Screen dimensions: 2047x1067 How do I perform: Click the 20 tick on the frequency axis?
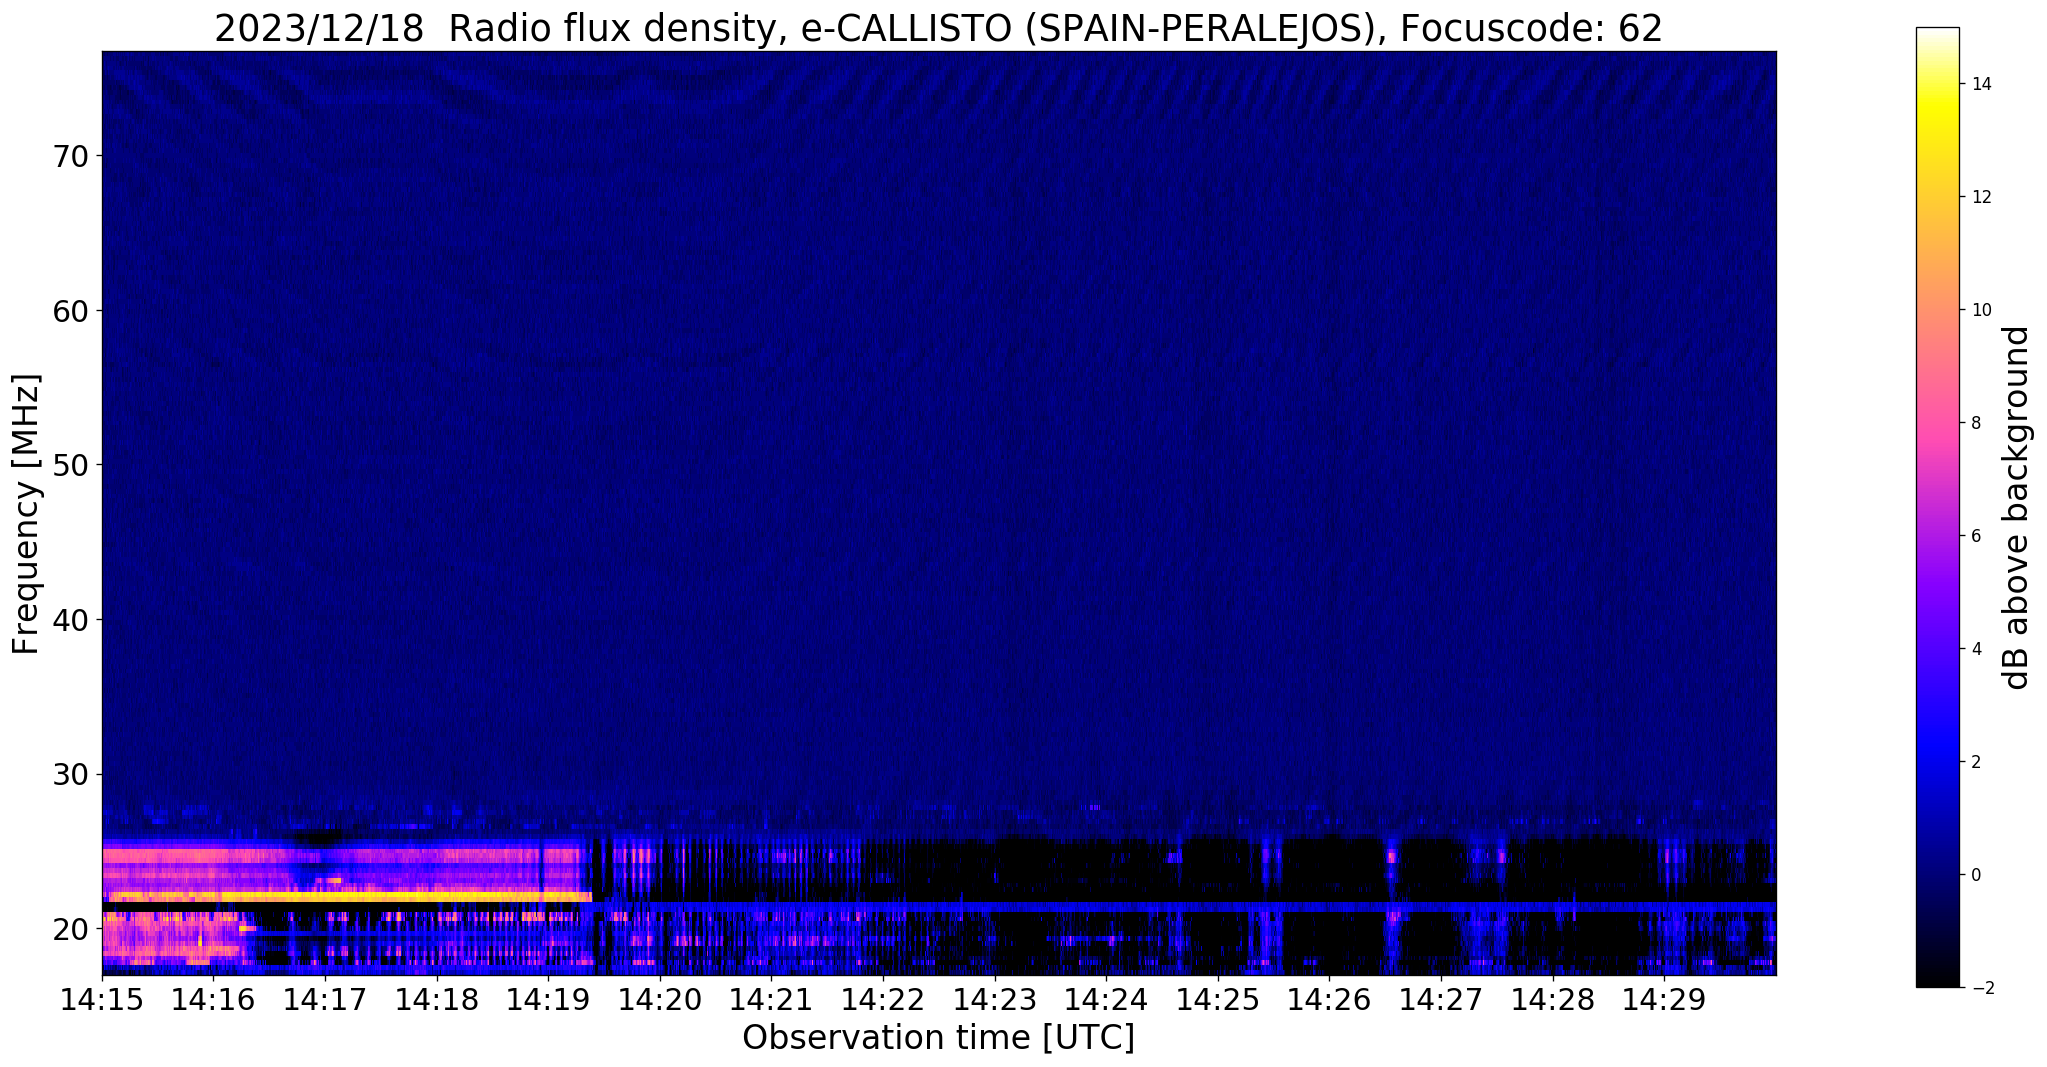[70, 929]
